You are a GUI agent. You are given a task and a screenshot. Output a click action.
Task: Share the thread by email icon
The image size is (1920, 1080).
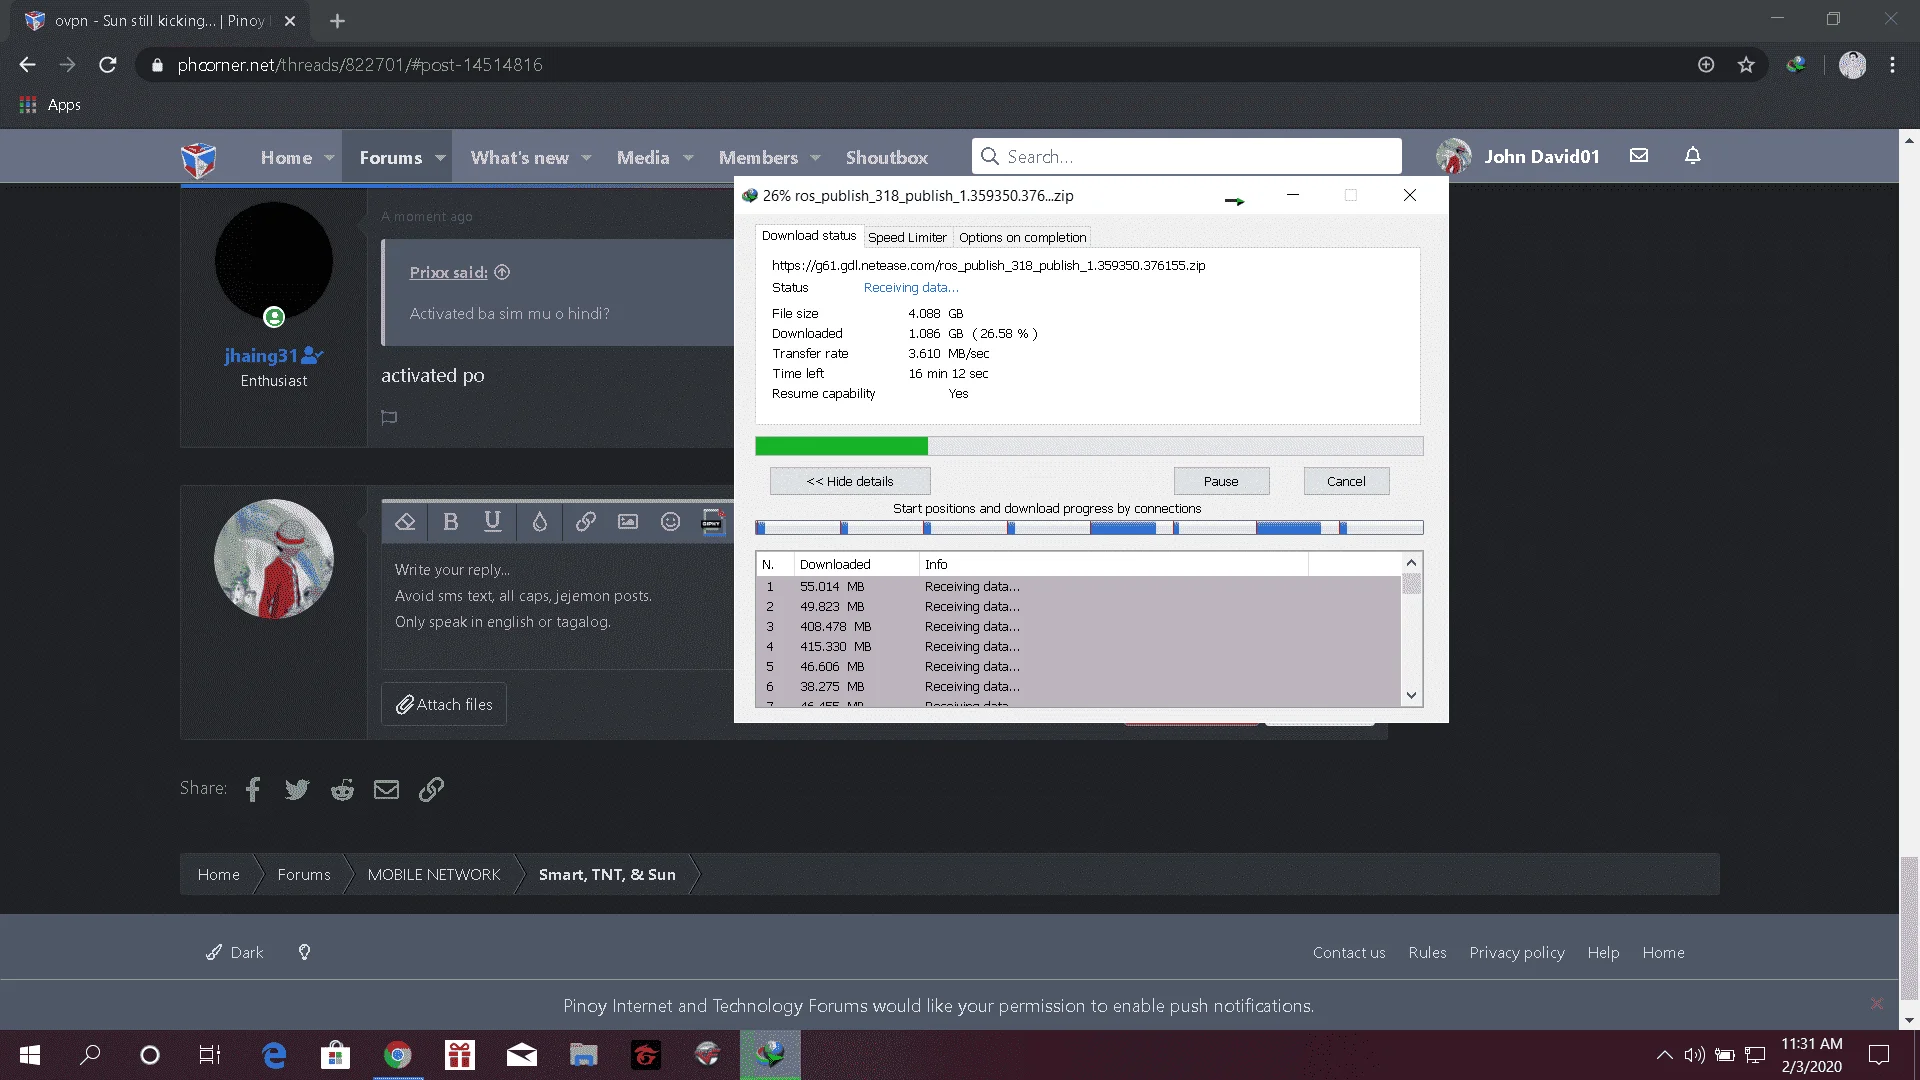[386, 790]
